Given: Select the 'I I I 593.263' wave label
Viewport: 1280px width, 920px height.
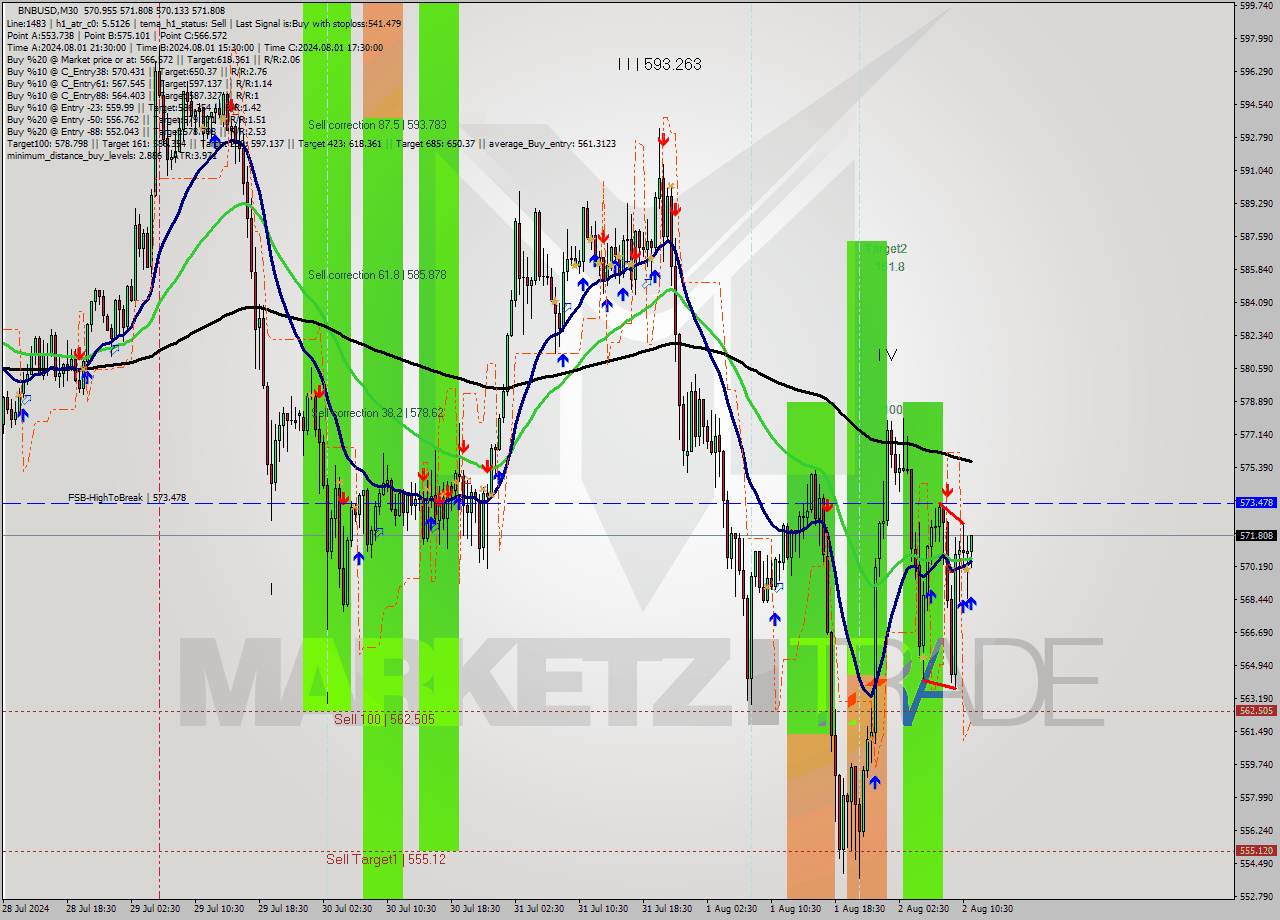Looking at the screenshot, I should (659, 64).
